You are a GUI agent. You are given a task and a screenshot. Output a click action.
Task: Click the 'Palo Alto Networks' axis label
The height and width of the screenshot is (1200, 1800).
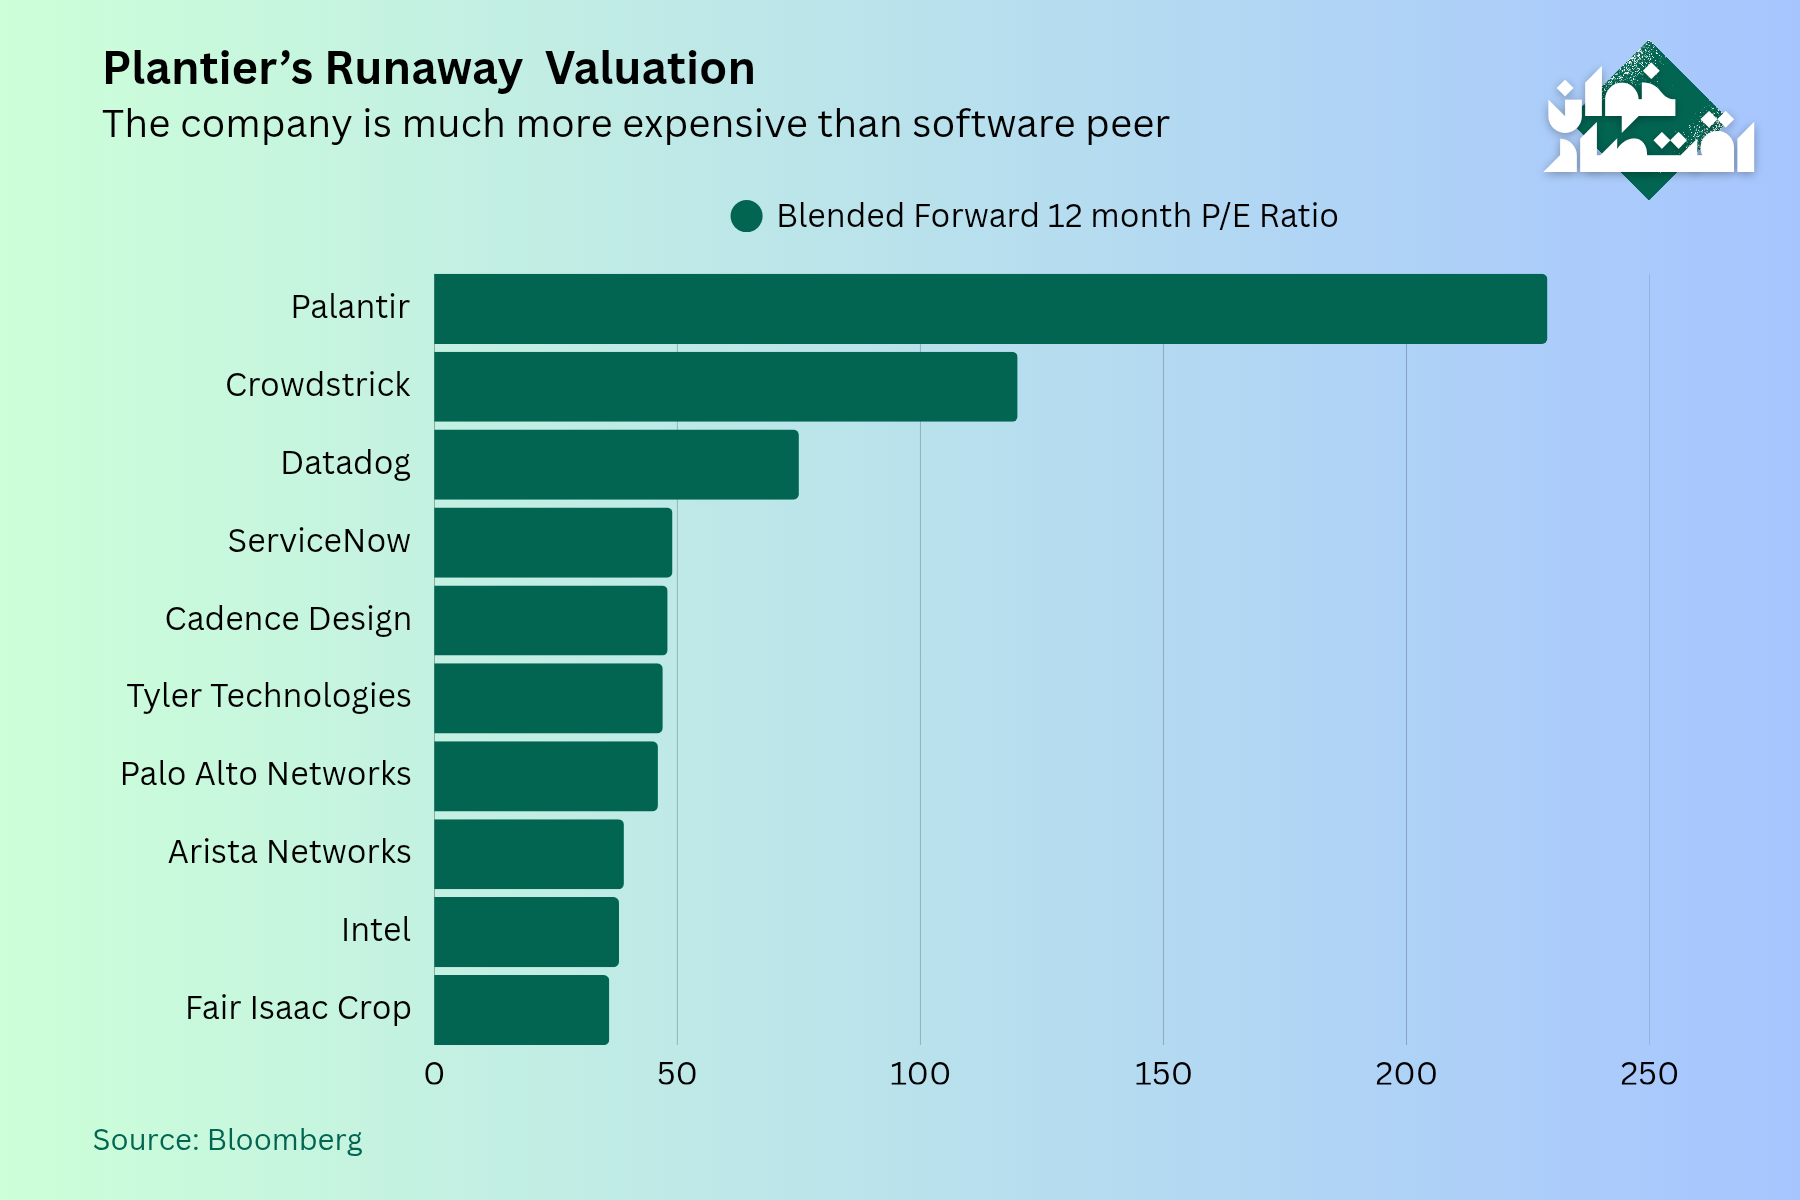click(x=265, y=774)
